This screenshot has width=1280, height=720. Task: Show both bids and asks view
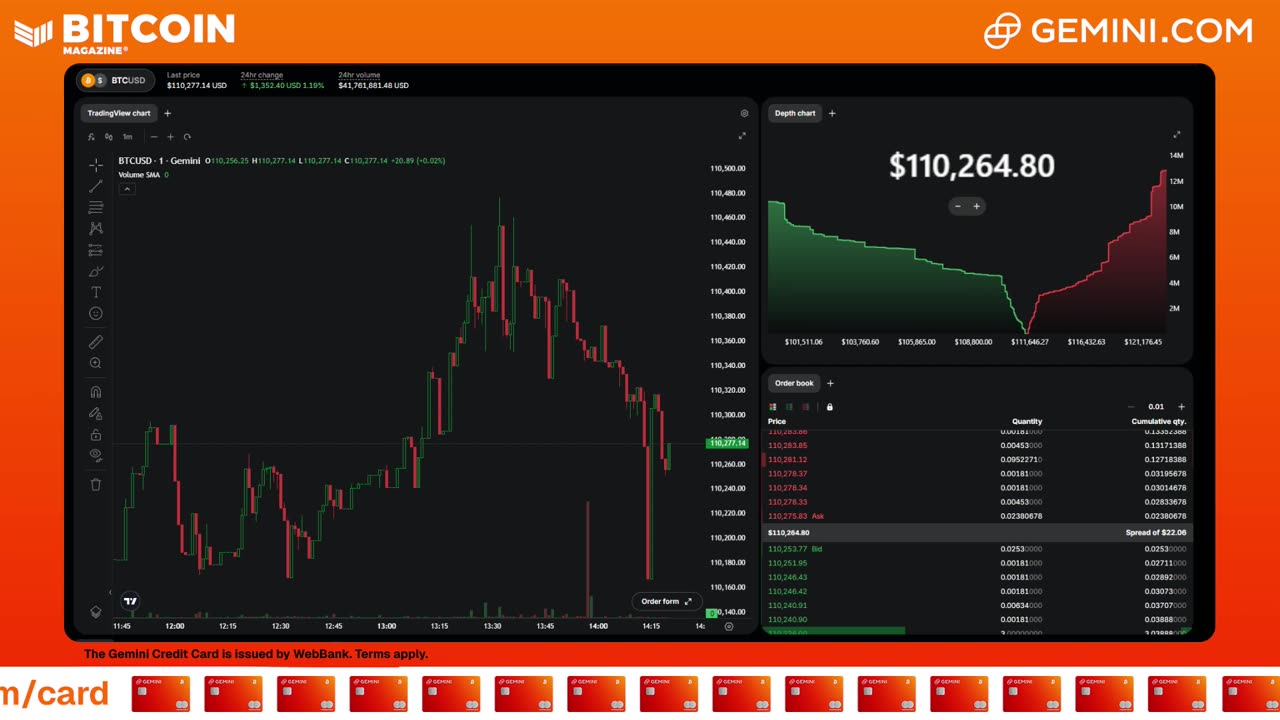coord(772,407)
